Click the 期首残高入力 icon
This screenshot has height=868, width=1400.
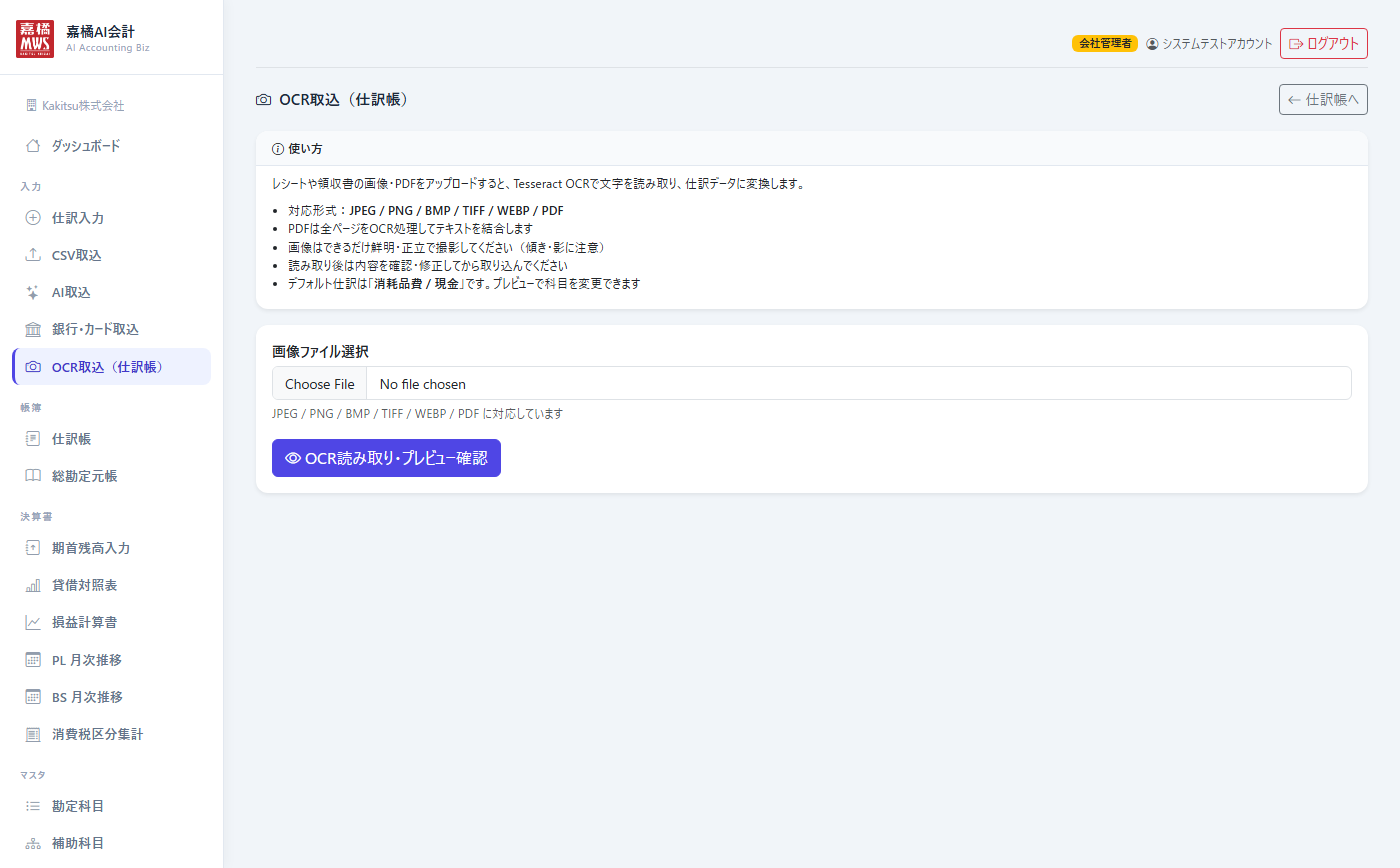[x=33, y=548]
